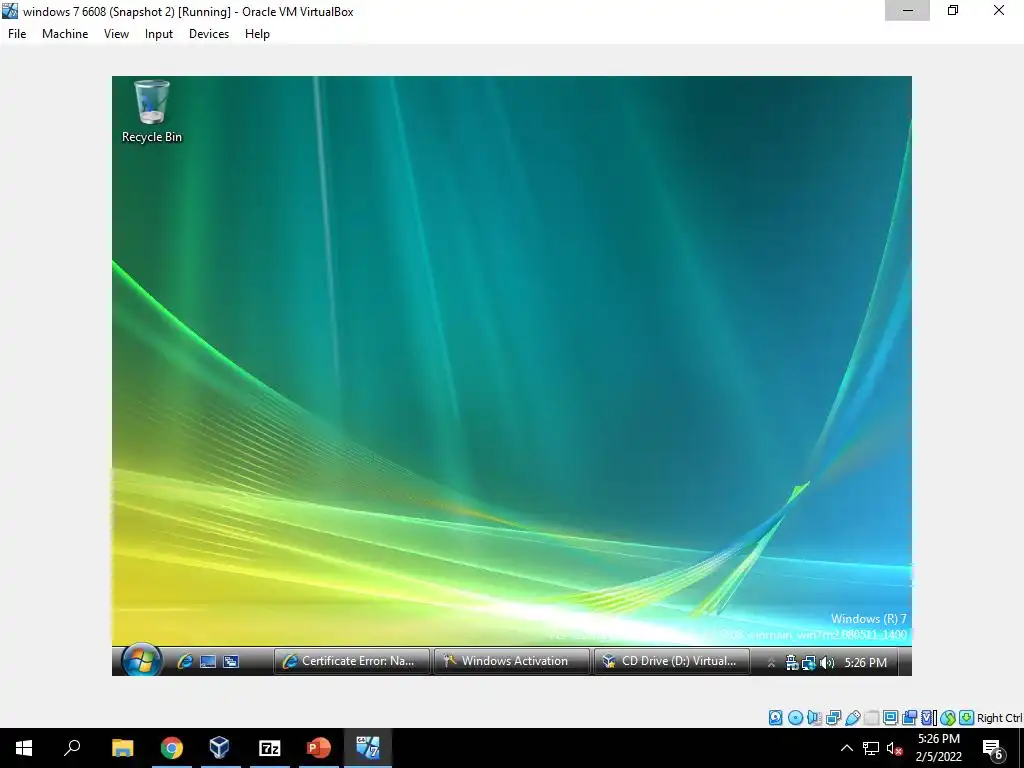Open the Windows 7 Start orb
This screenshot has height=768, width=1024.
[141, 661]
